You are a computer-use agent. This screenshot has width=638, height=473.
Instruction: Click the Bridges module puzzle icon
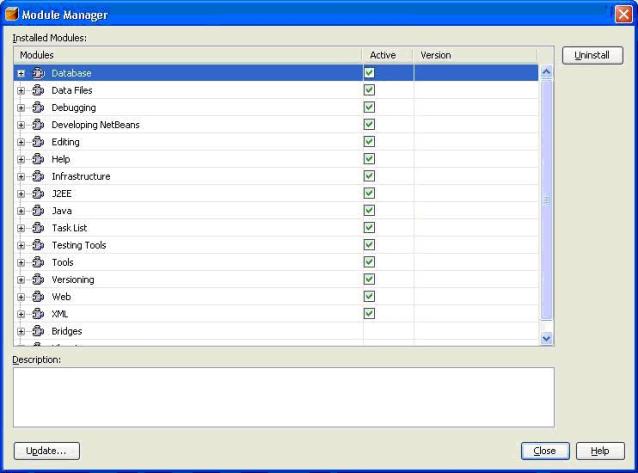tap(39, 331)
